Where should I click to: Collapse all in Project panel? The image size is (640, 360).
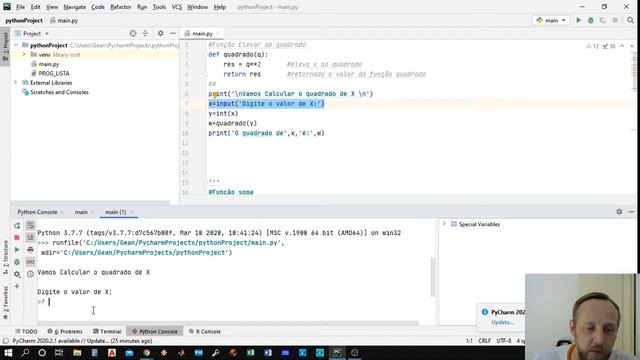point(145,33)
